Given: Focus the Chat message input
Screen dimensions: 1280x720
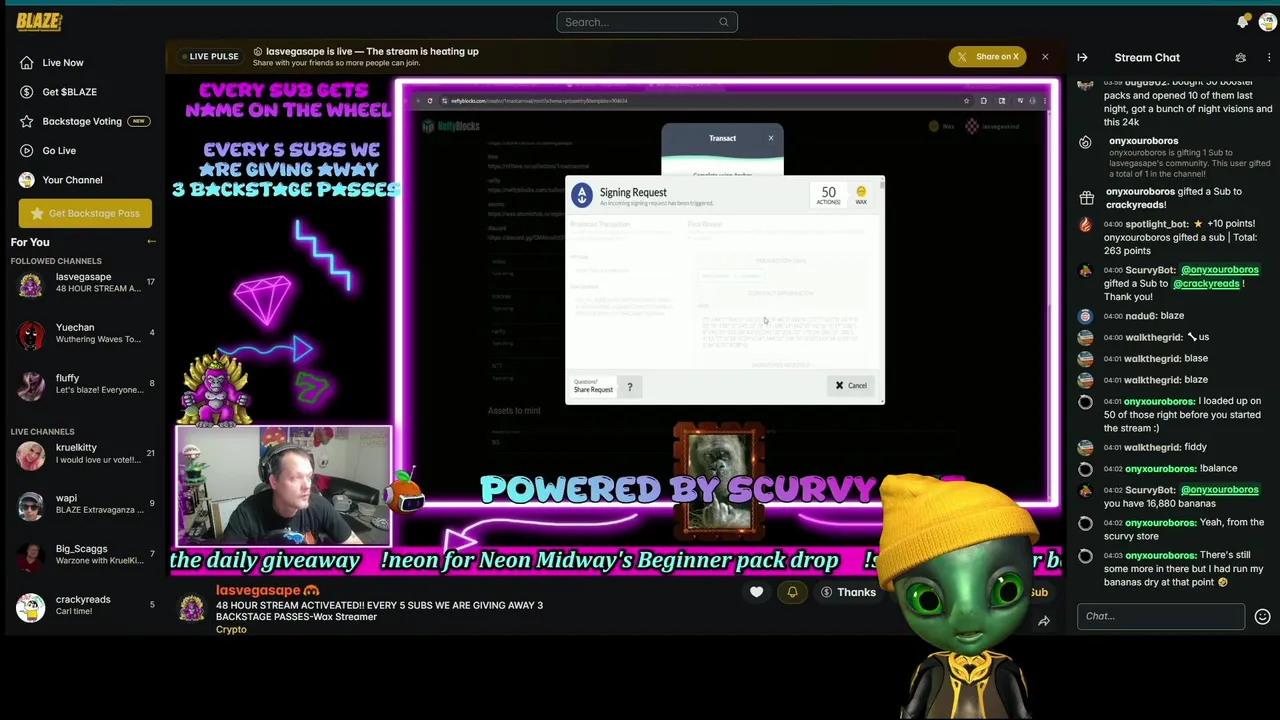Looking at the screenshot, I should coord(1161,616).
